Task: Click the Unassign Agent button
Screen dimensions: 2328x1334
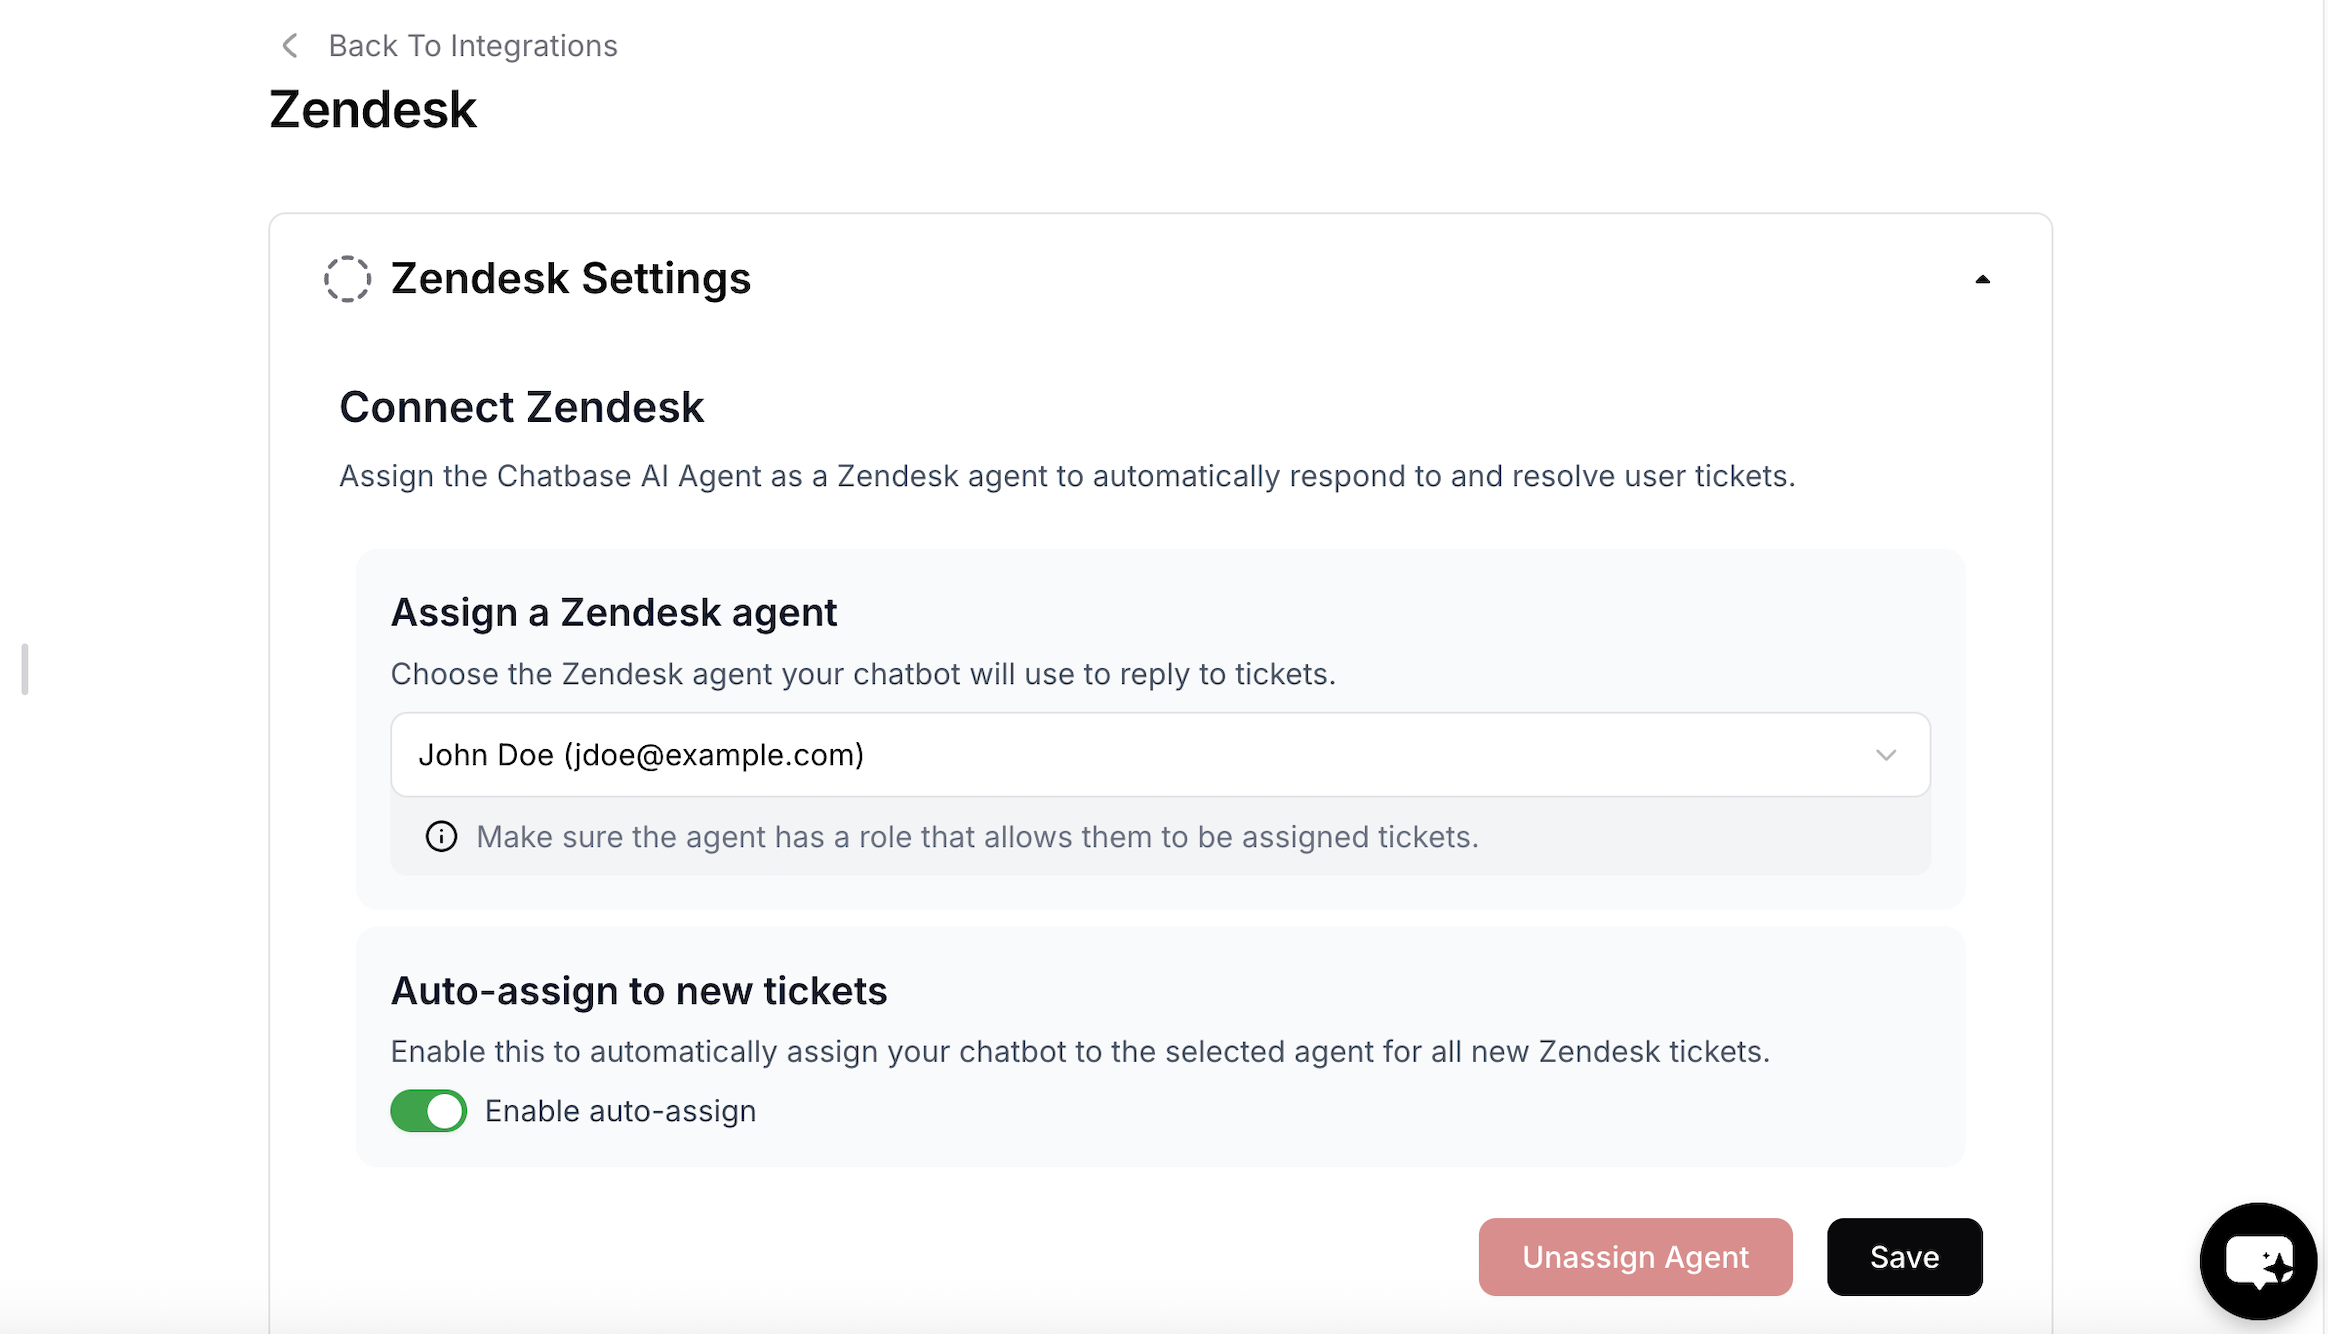Action: [1634, 1257]
